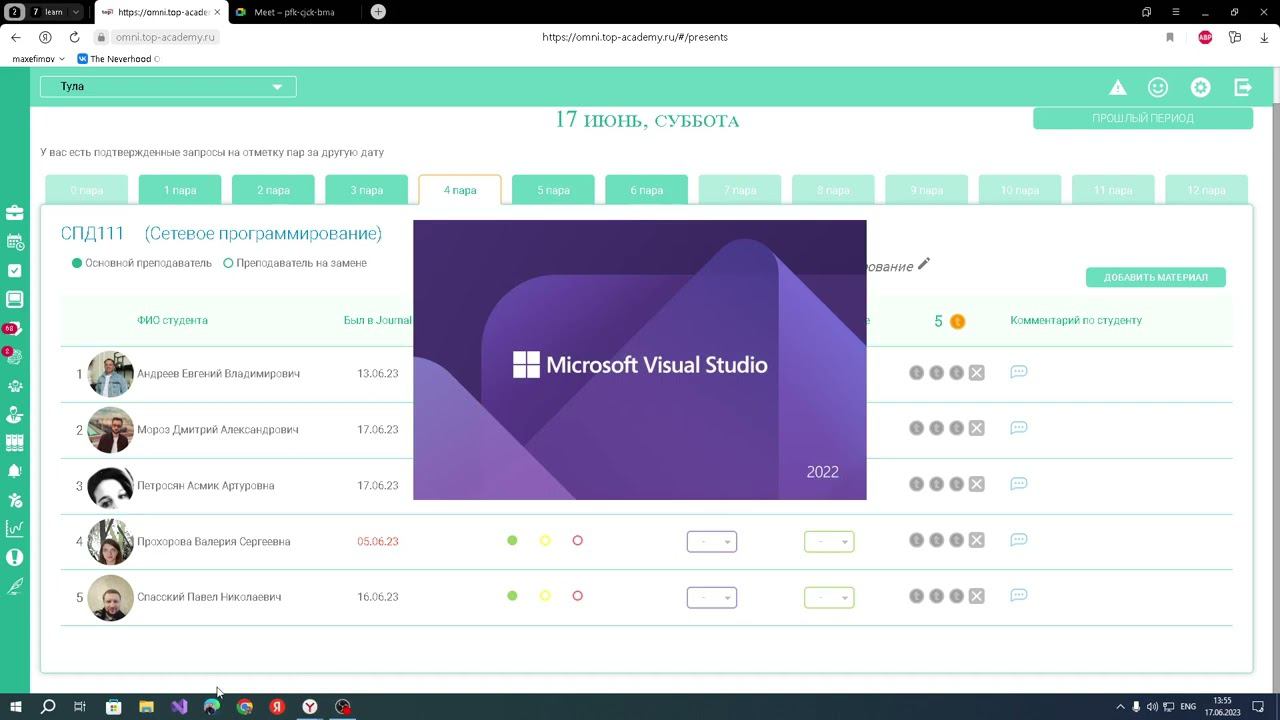This screenshot has height=720, width=1280.
Task: Open the calendar schedule icon in sidebar
Action: (x=15, y=241)
